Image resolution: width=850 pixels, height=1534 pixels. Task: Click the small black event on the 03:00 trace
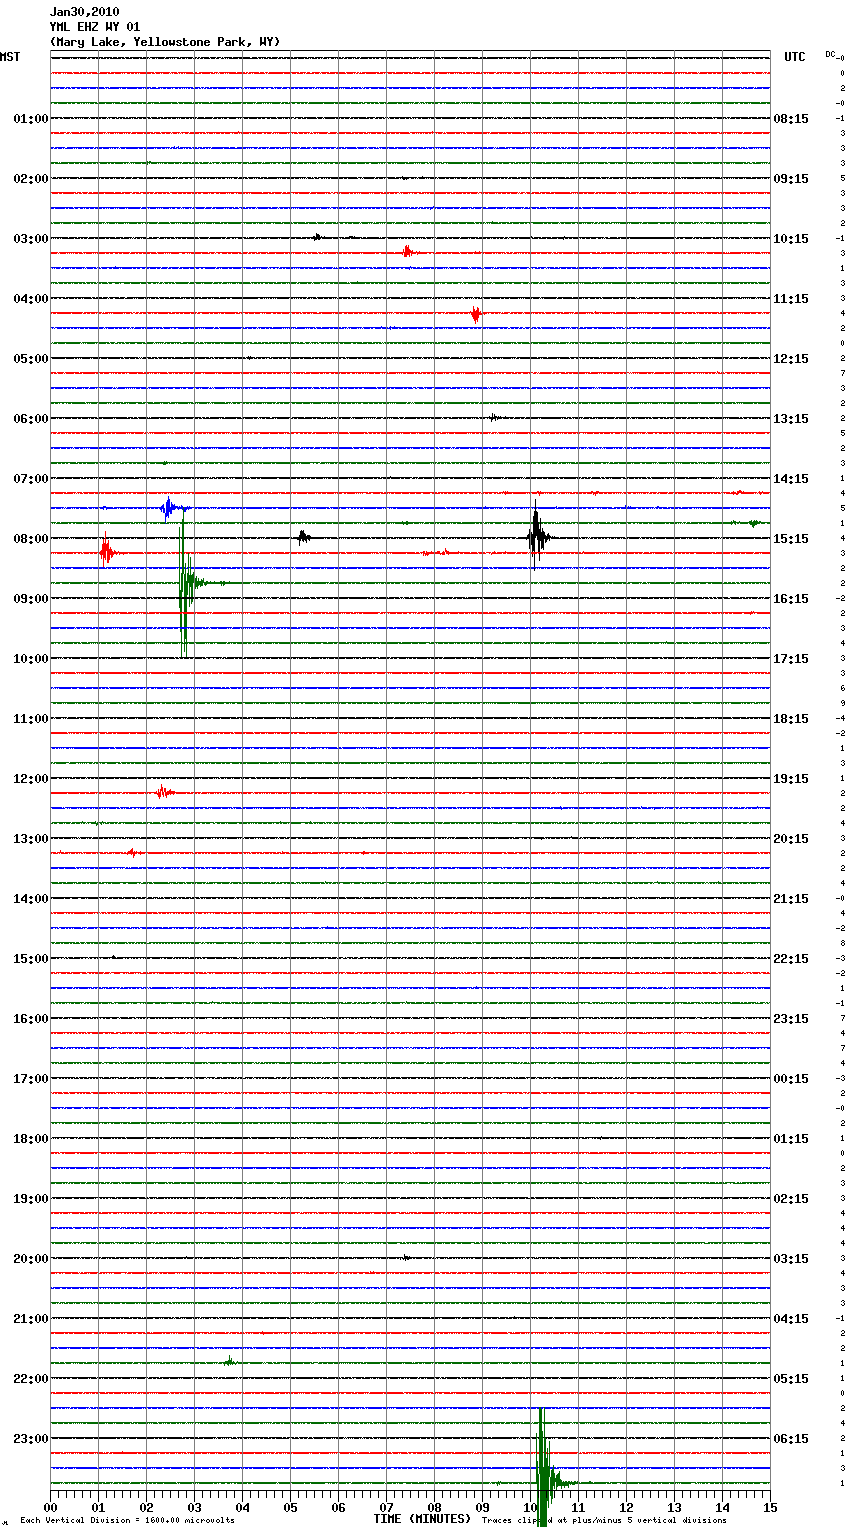pos(317,237)
